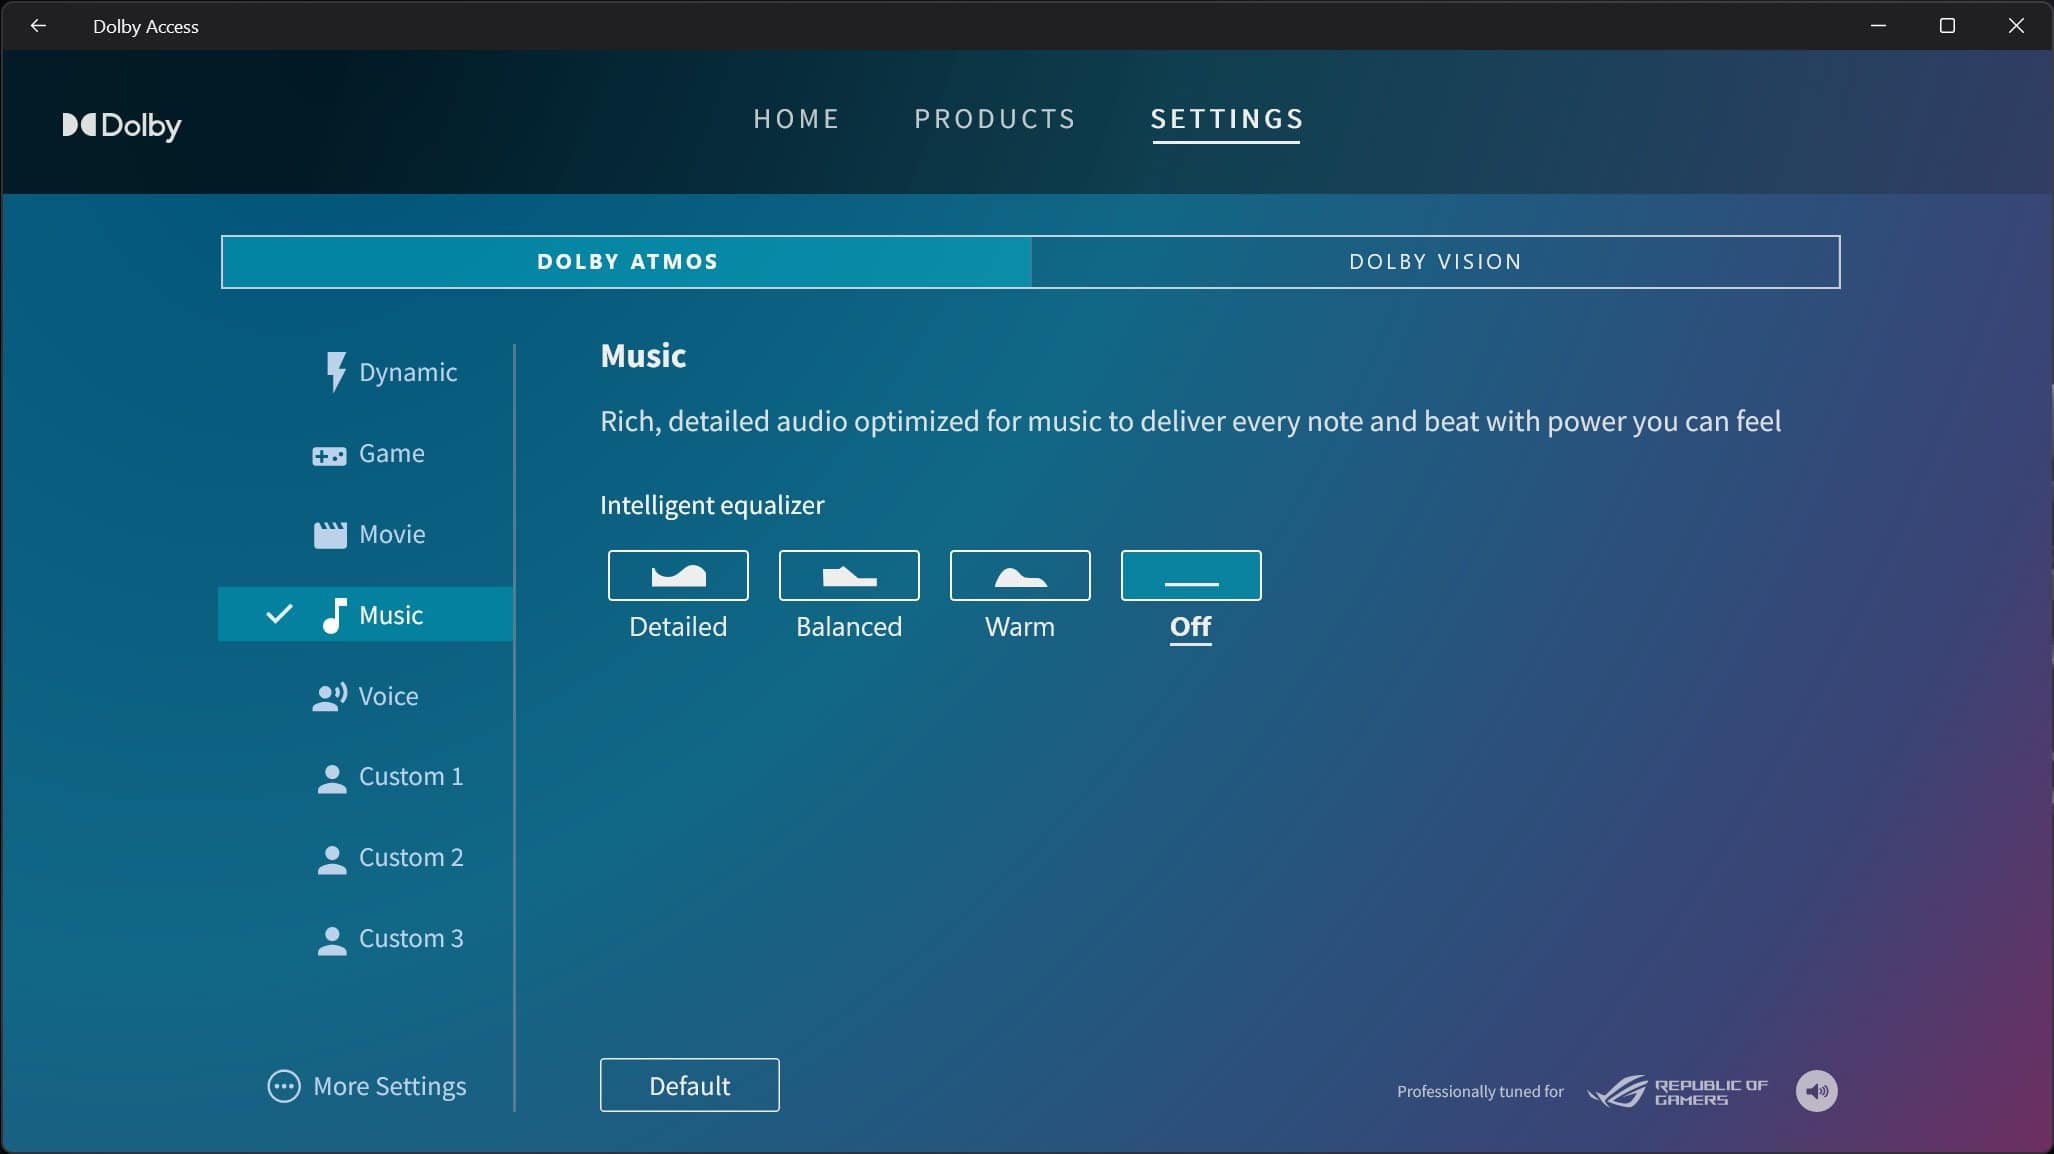Click the Music note icon
This screenshot has width=2054, height=1154.
pos(334,615)
